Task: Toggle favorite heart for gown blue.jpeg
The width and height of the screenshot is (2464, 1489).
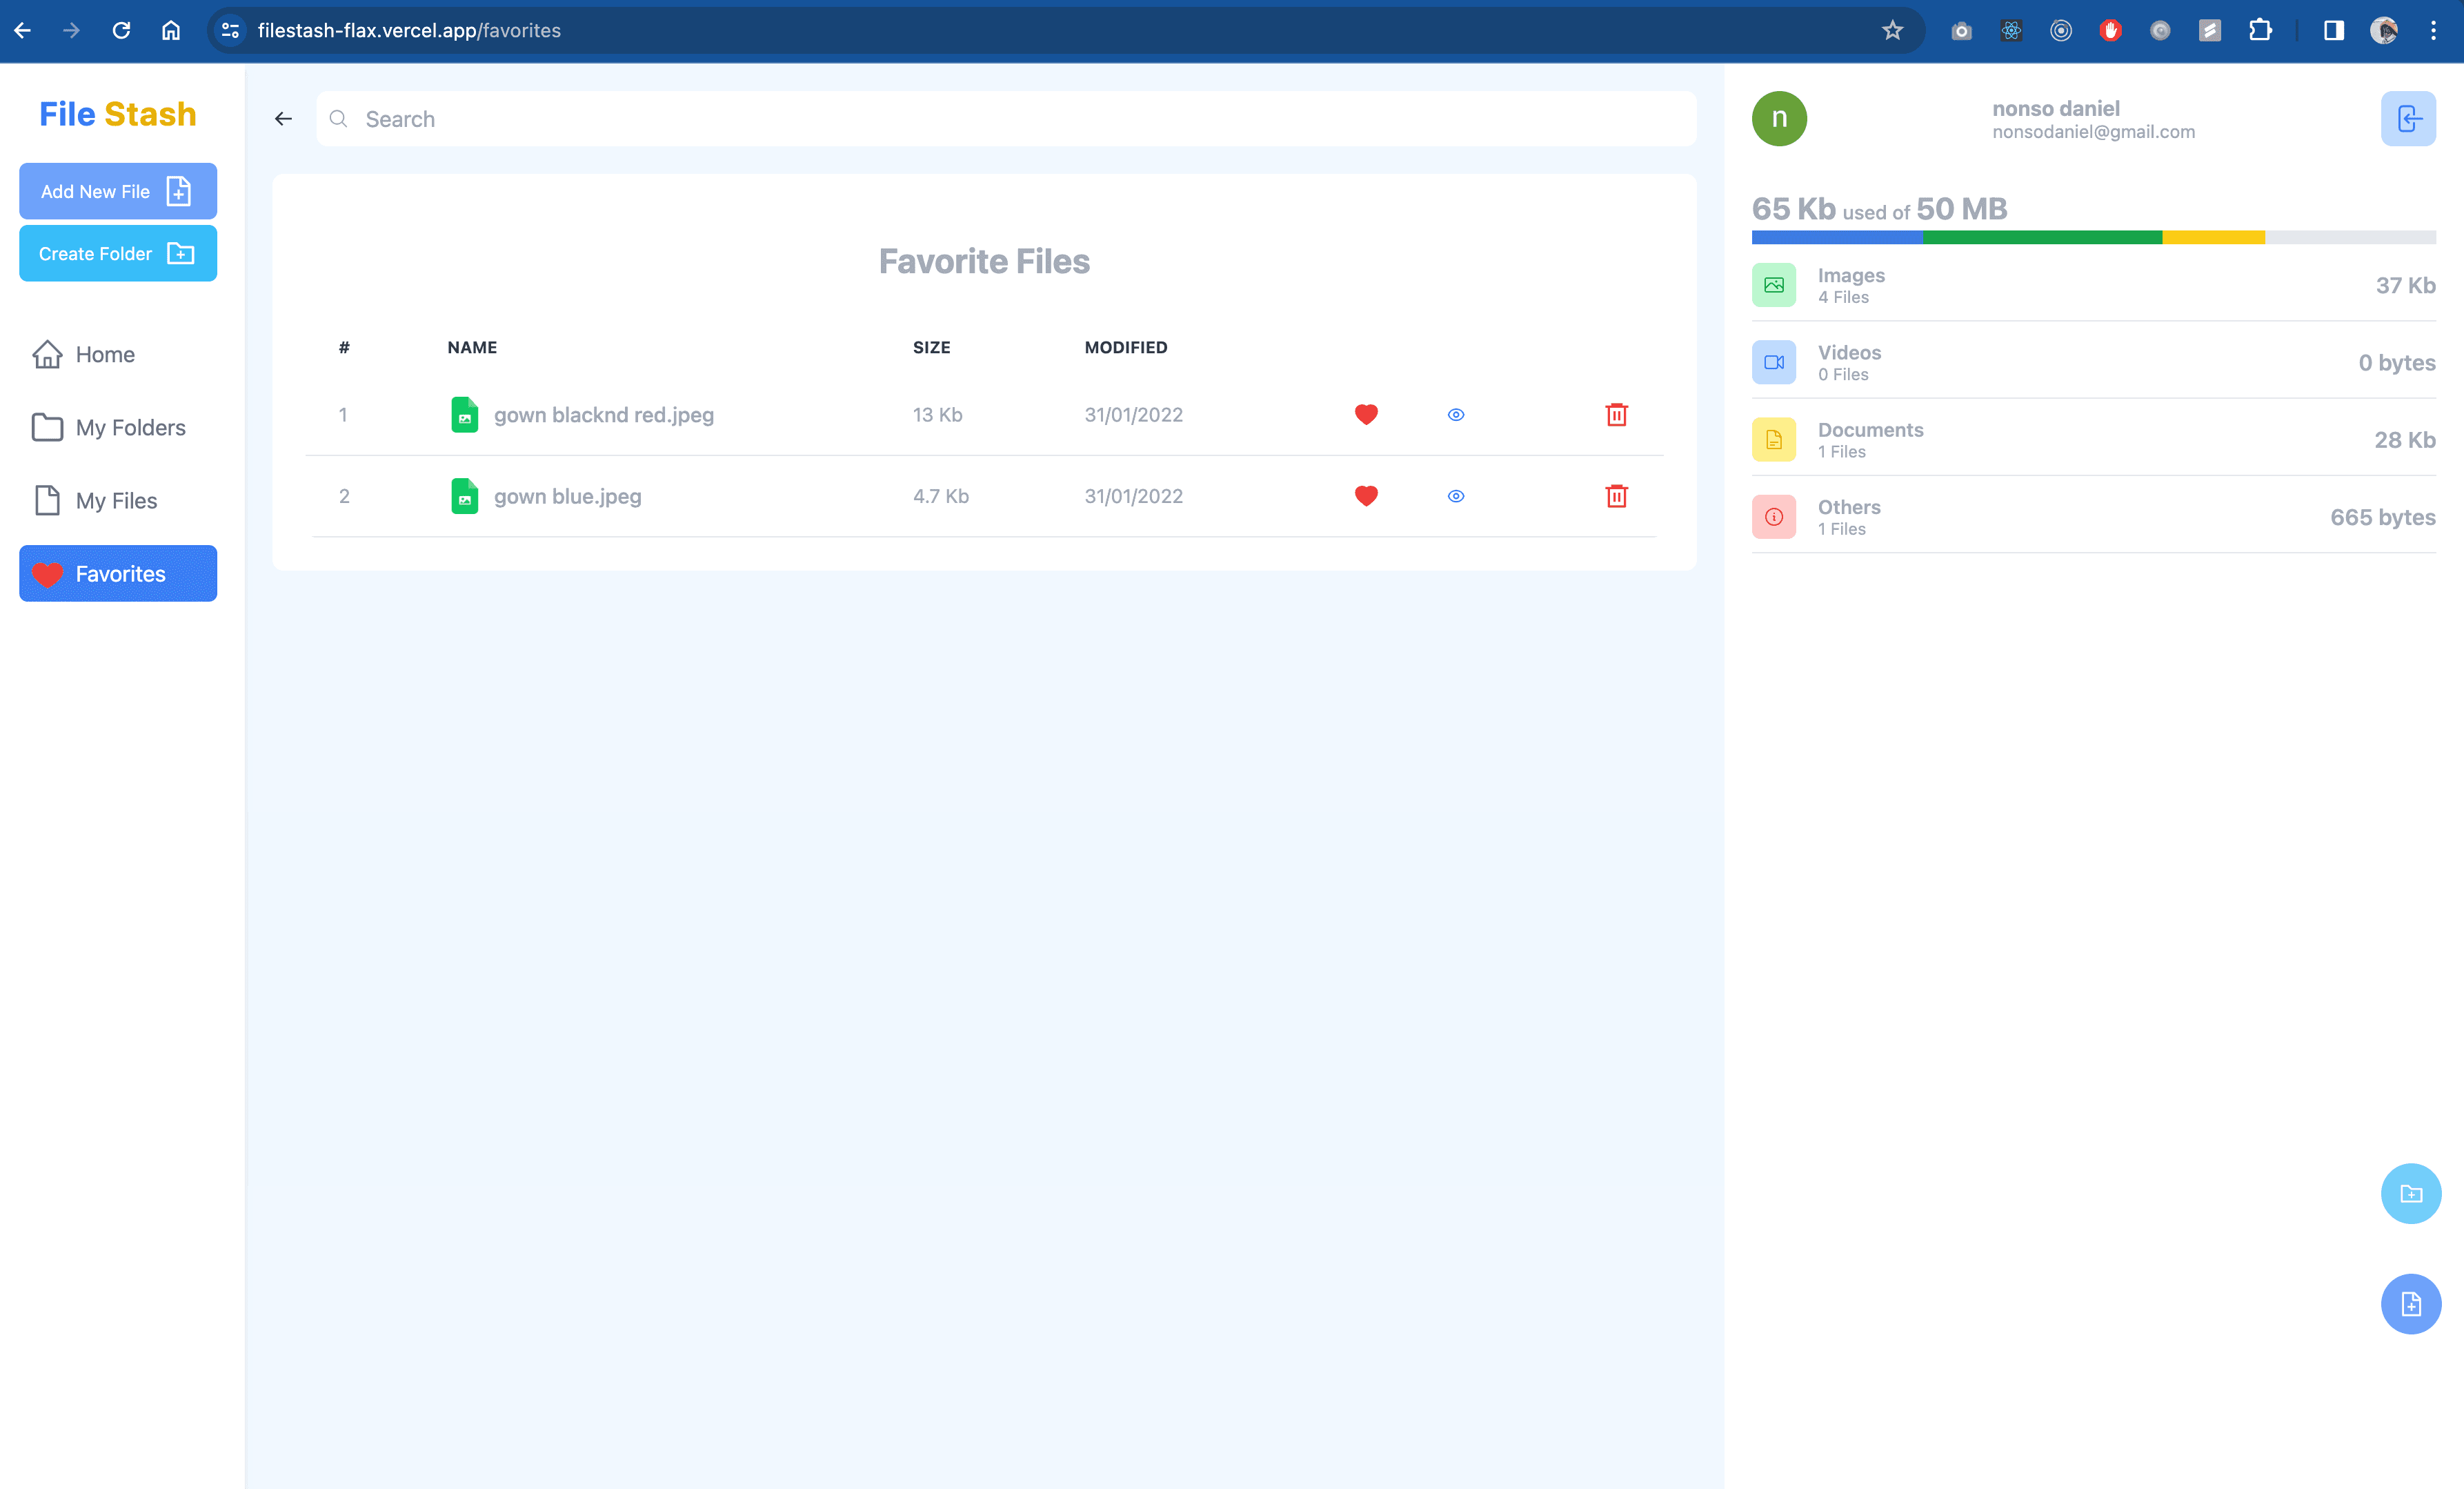Action: point(1366,496)
